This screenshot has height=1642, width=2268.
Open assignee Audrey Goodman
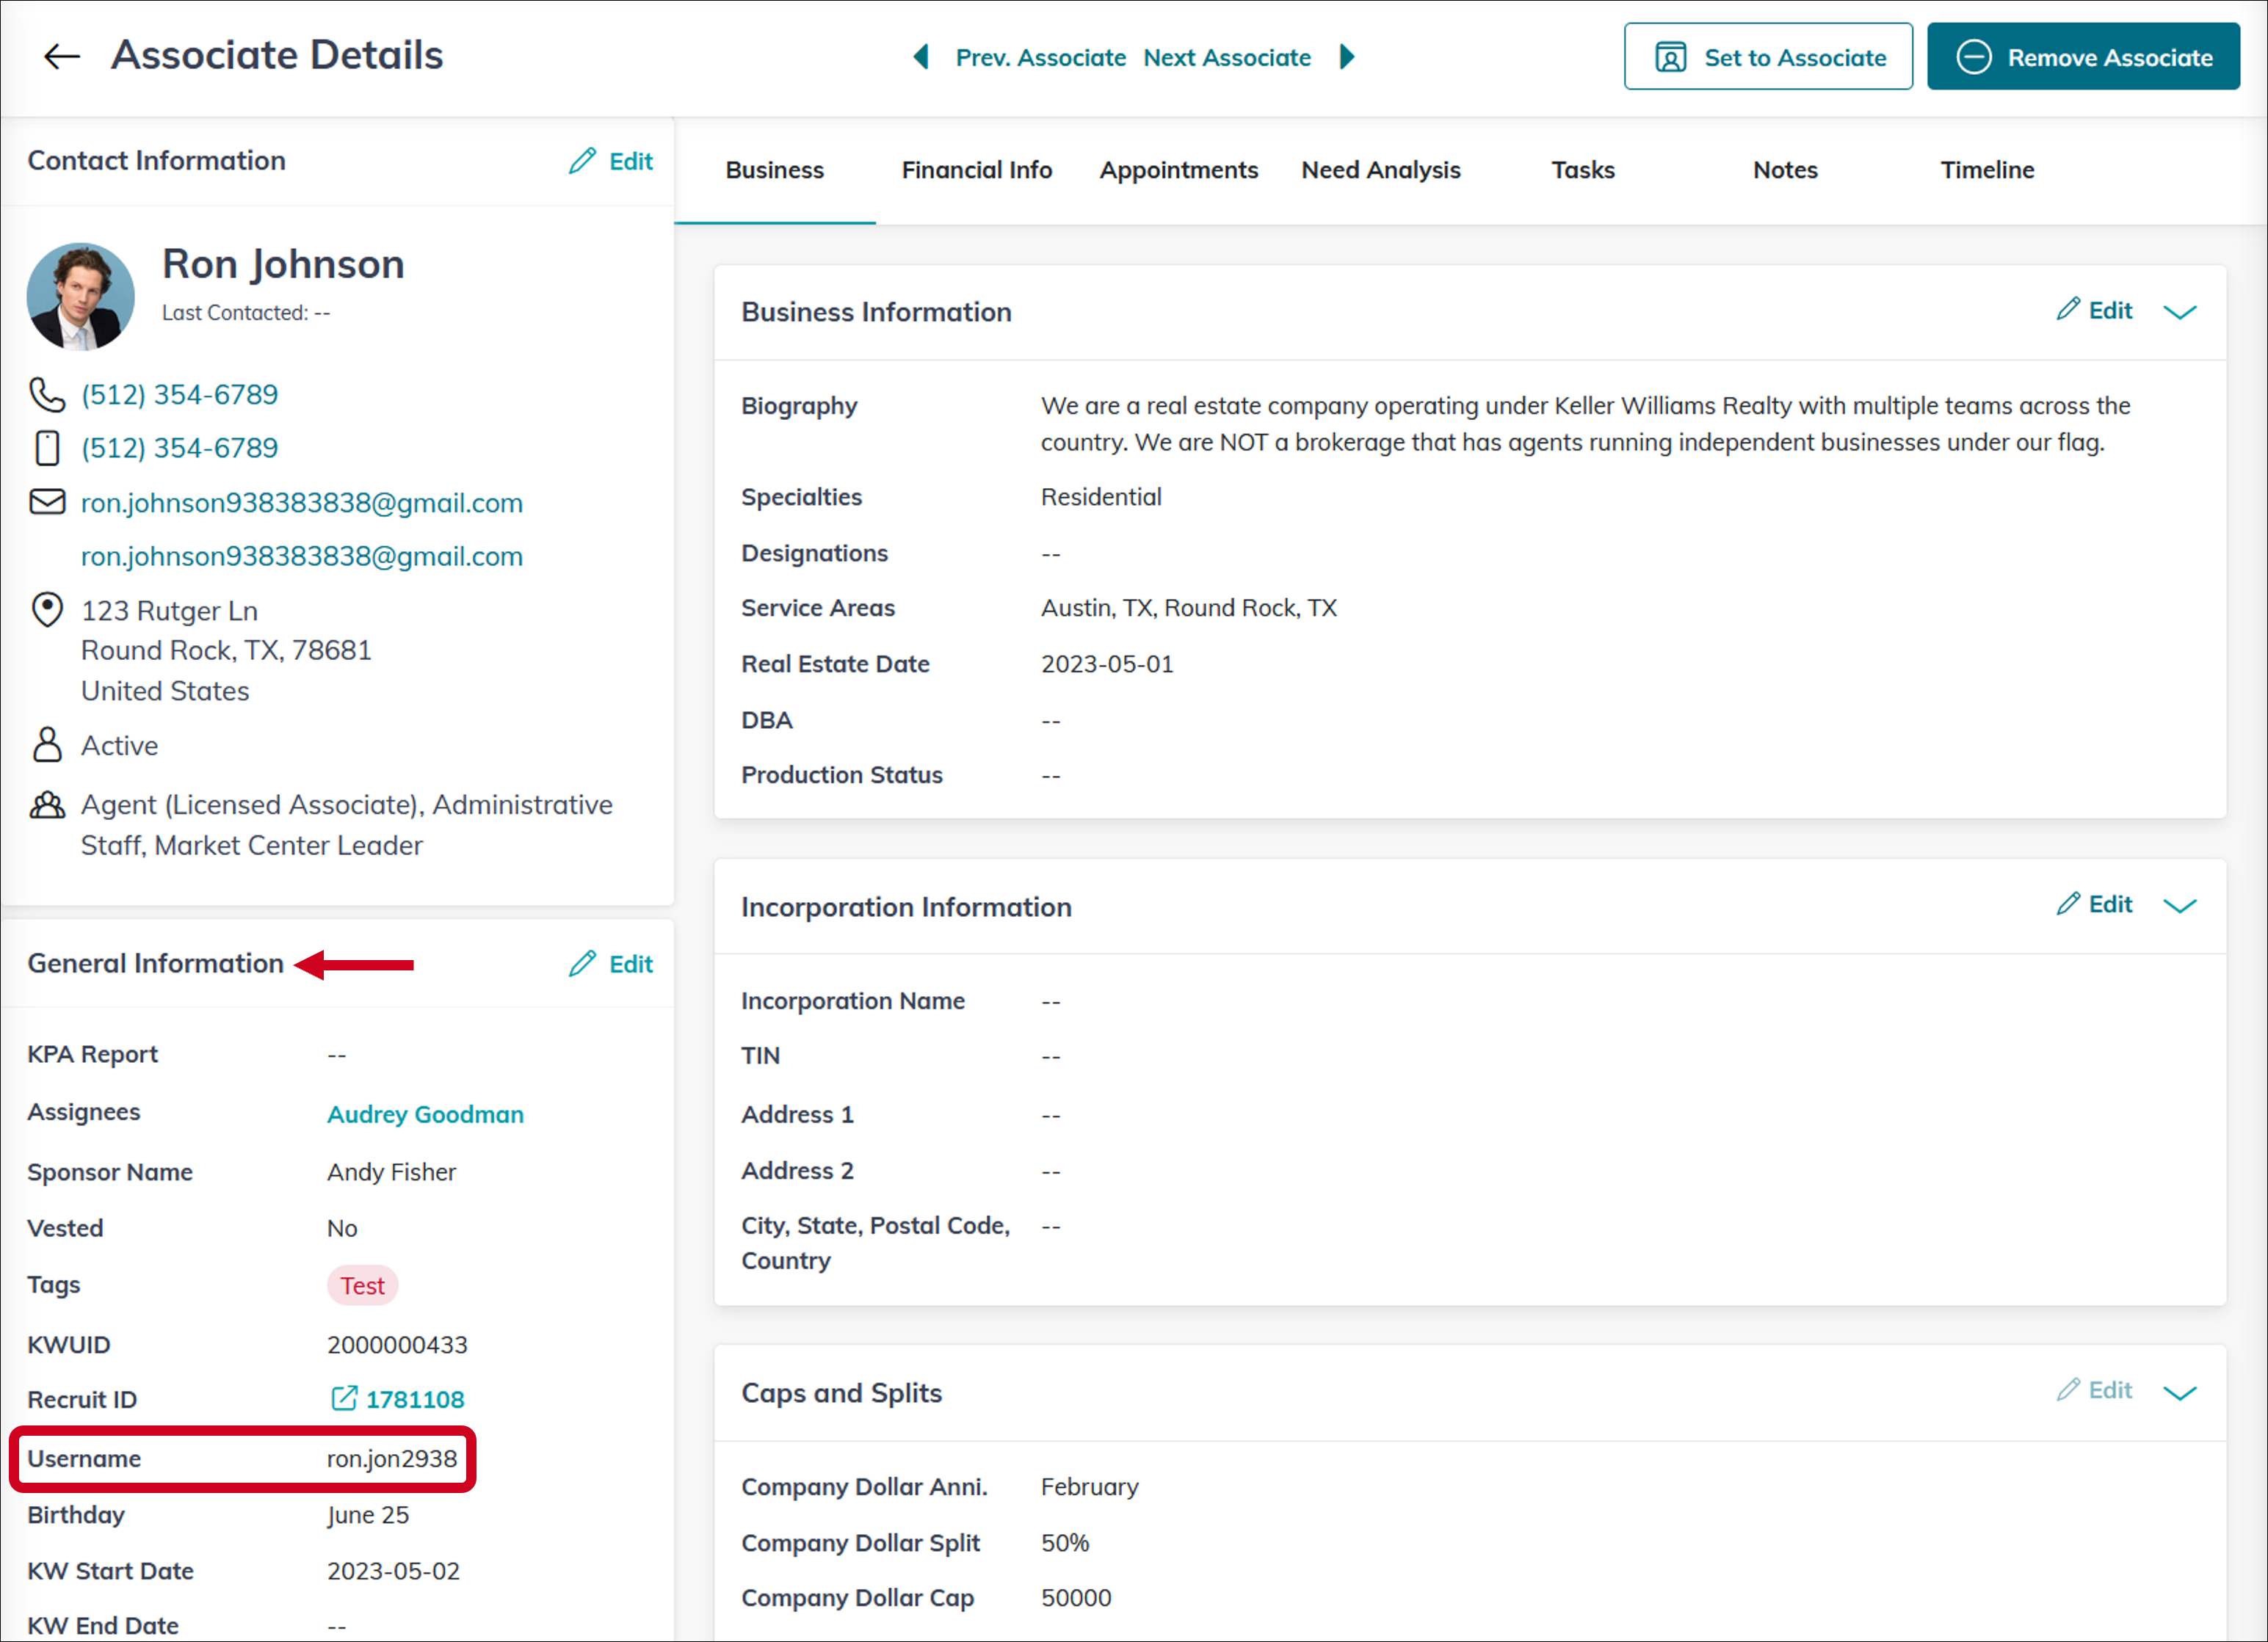(x=425, y=1114)
